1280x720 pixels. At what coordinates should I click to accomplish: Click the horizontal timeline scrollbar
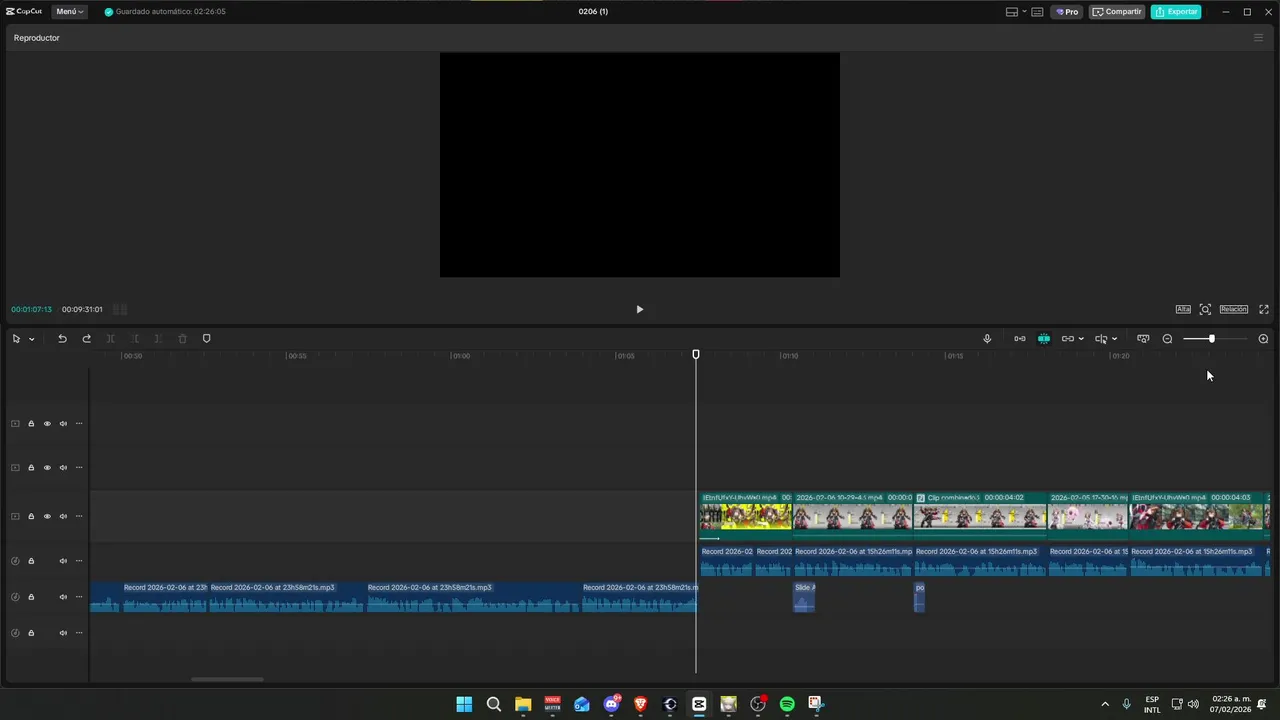pos(227,679)
